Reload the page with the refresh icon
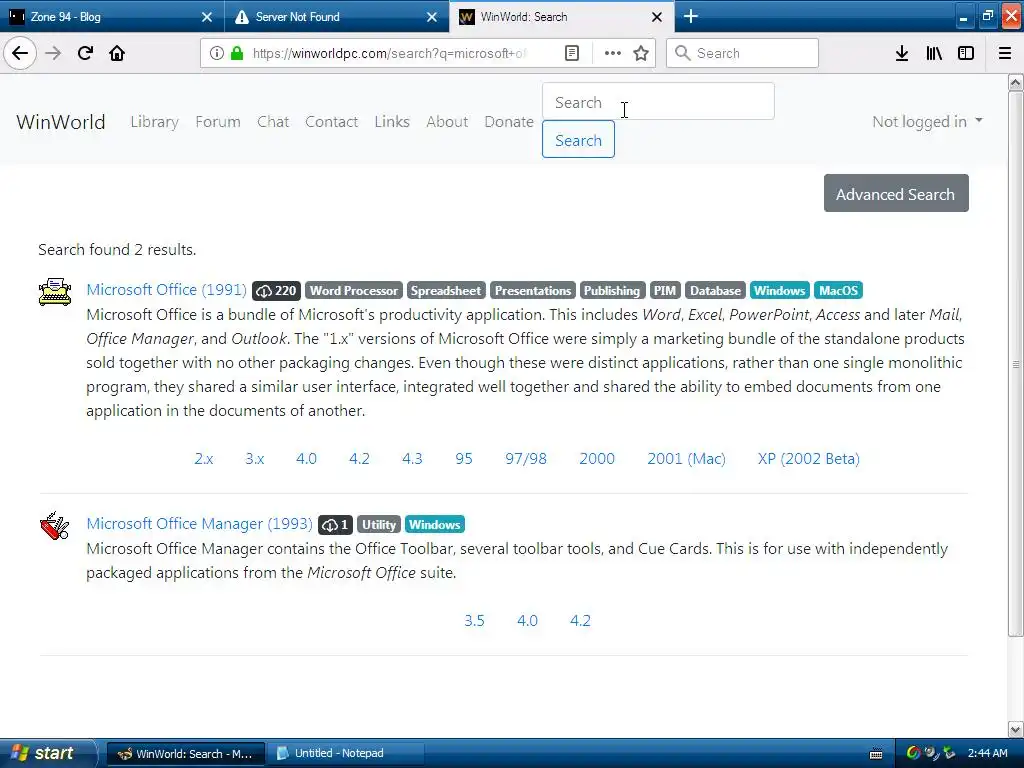 (85, 53)
